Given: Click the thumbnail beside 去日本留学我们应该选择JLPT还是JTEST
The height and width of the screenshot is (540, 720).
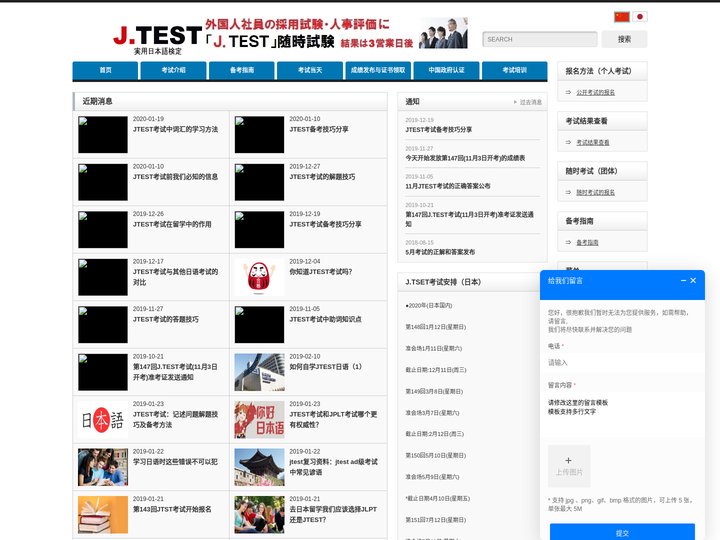Looking at the screenshot, I should [x=259, y=515].
